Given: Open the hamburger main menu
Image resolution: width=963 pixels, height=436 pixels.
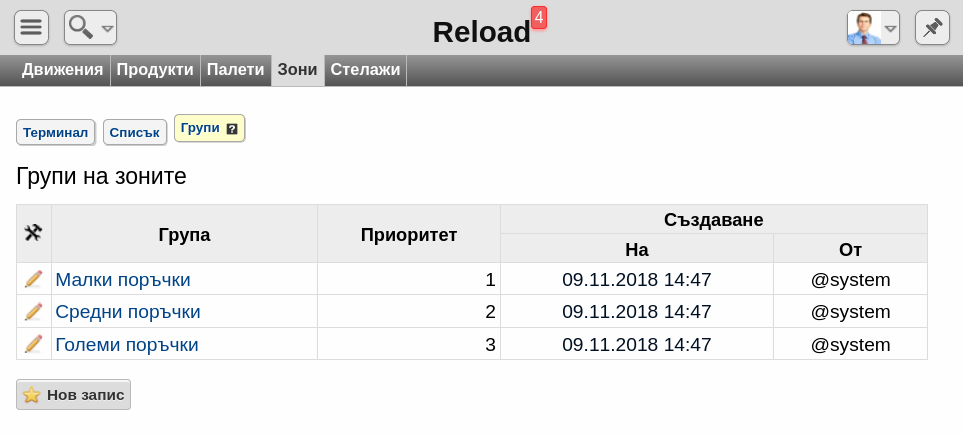Looking at the screenshot, I should click(x=31, y=28).
